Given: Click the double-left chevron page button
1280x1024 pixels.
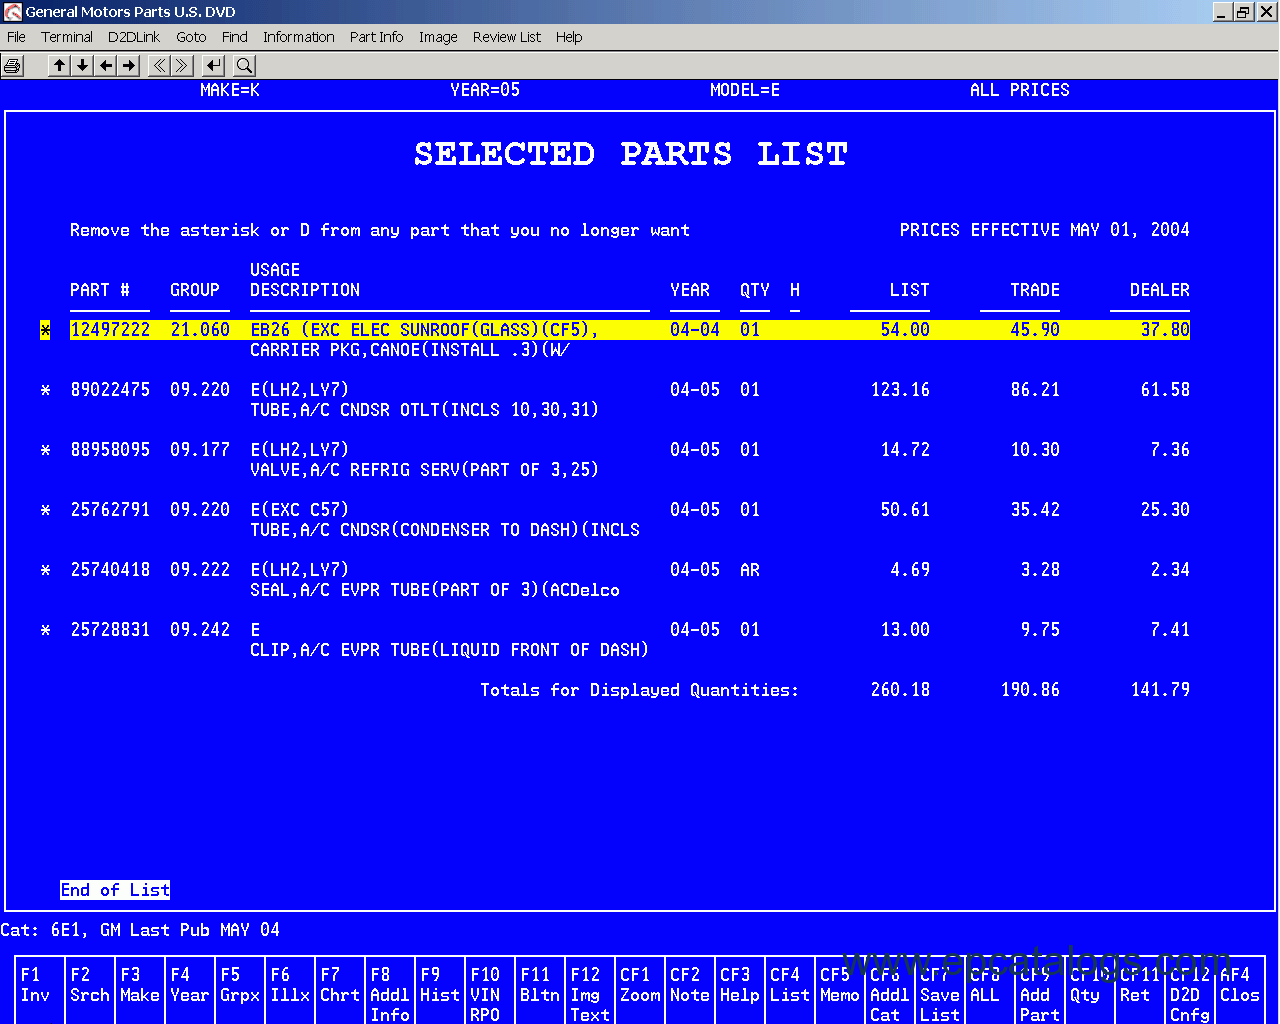Looking at the screenshot, I should (159, 66).
